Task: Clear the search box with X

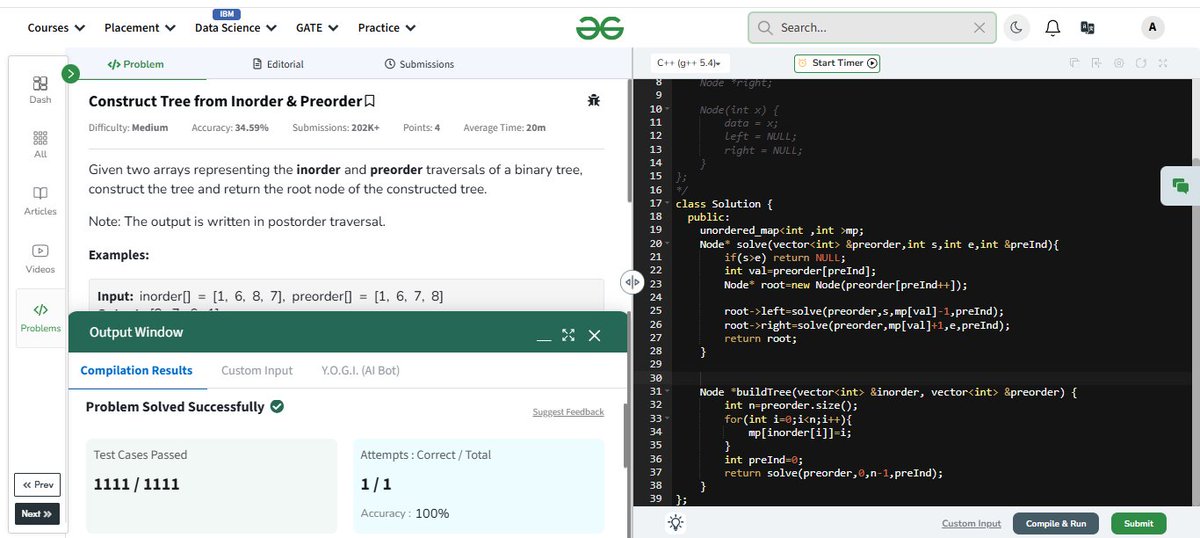Action: pyautogui.click(x=979, y=28)
